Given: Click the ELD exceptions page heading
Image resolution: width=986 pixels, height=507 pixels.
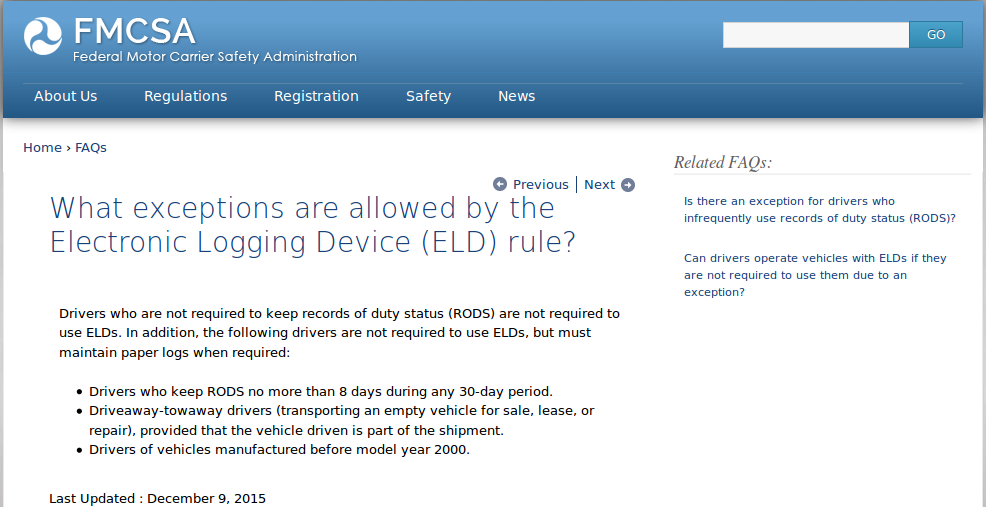Looking at the screenshot, I should point(312,225).
